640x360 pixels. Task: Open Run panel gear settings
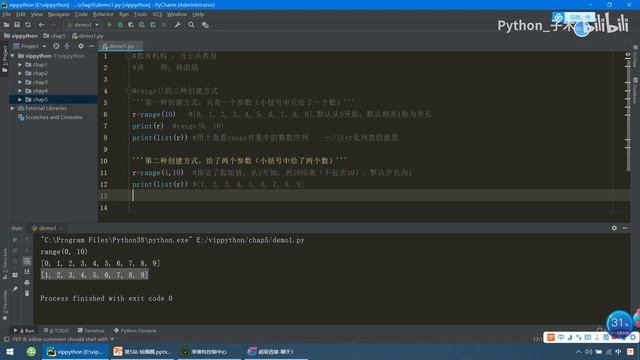point(614,228)
